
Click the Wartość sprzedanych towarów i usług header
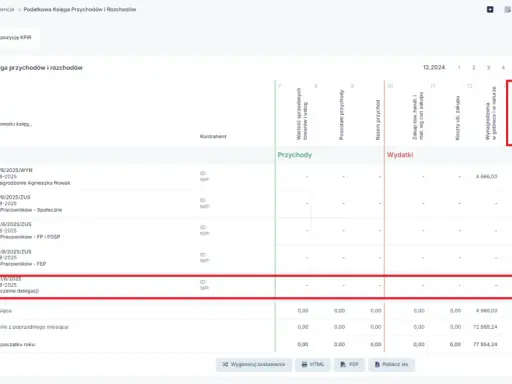tap(302, 114)
